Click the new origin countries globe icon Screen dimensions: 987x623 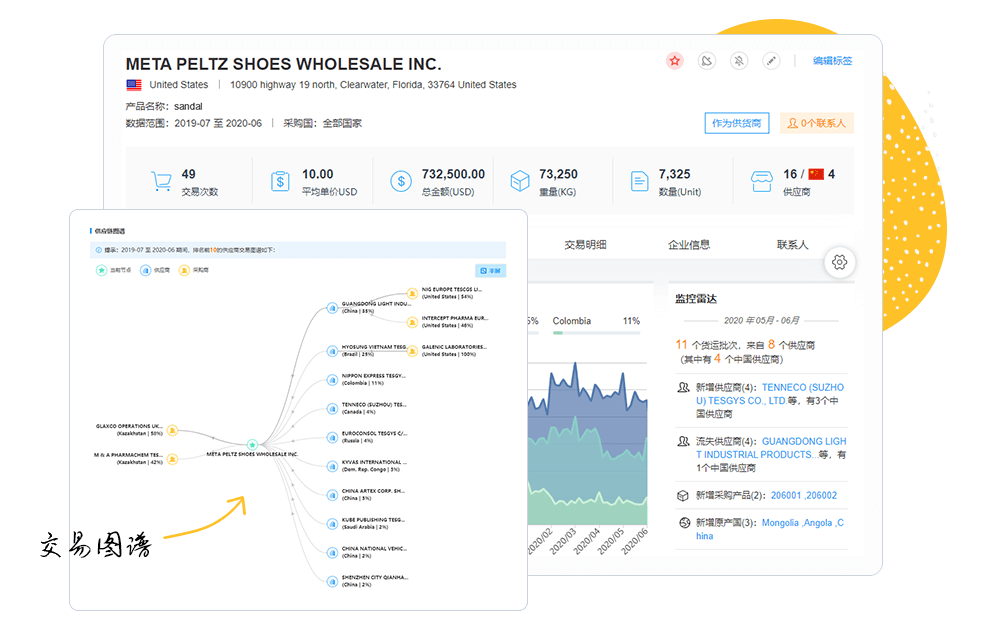(684, 523)
